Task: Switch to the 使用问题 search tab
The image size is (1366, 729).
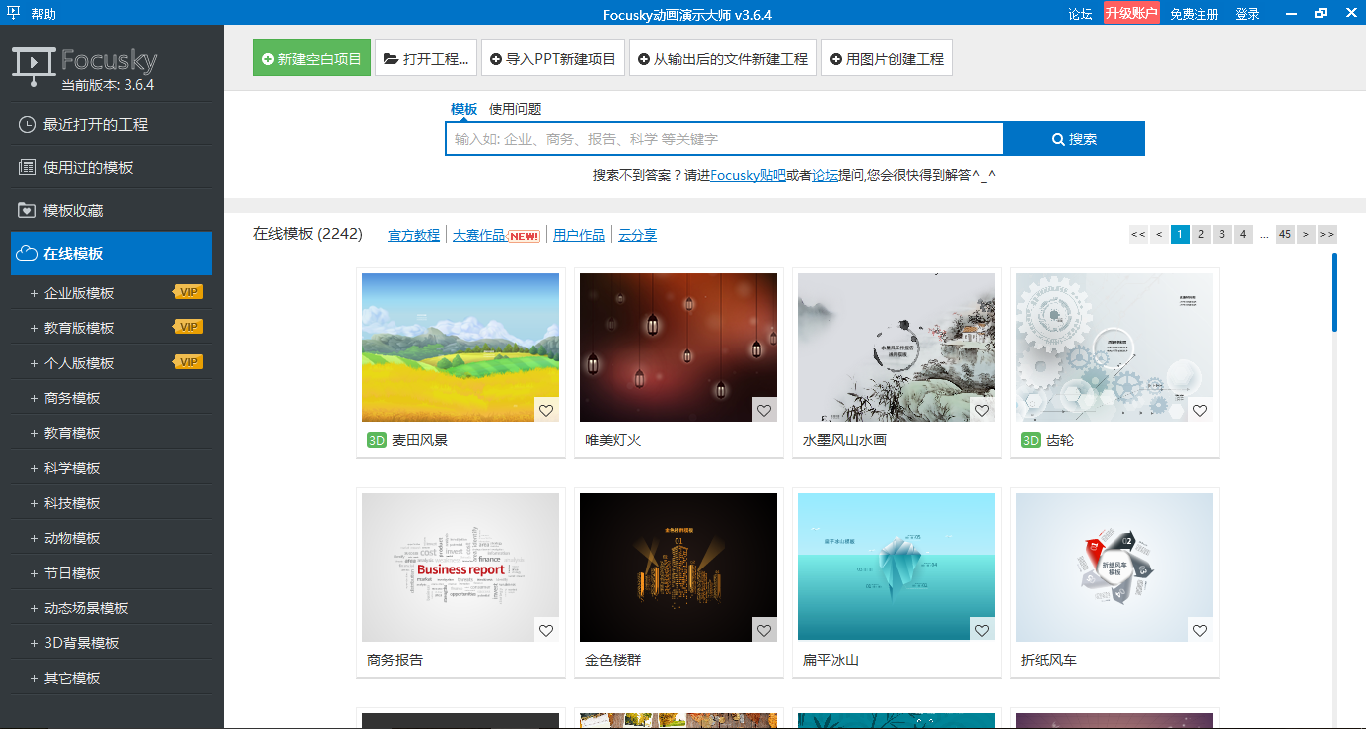Action: pos(515,109)
